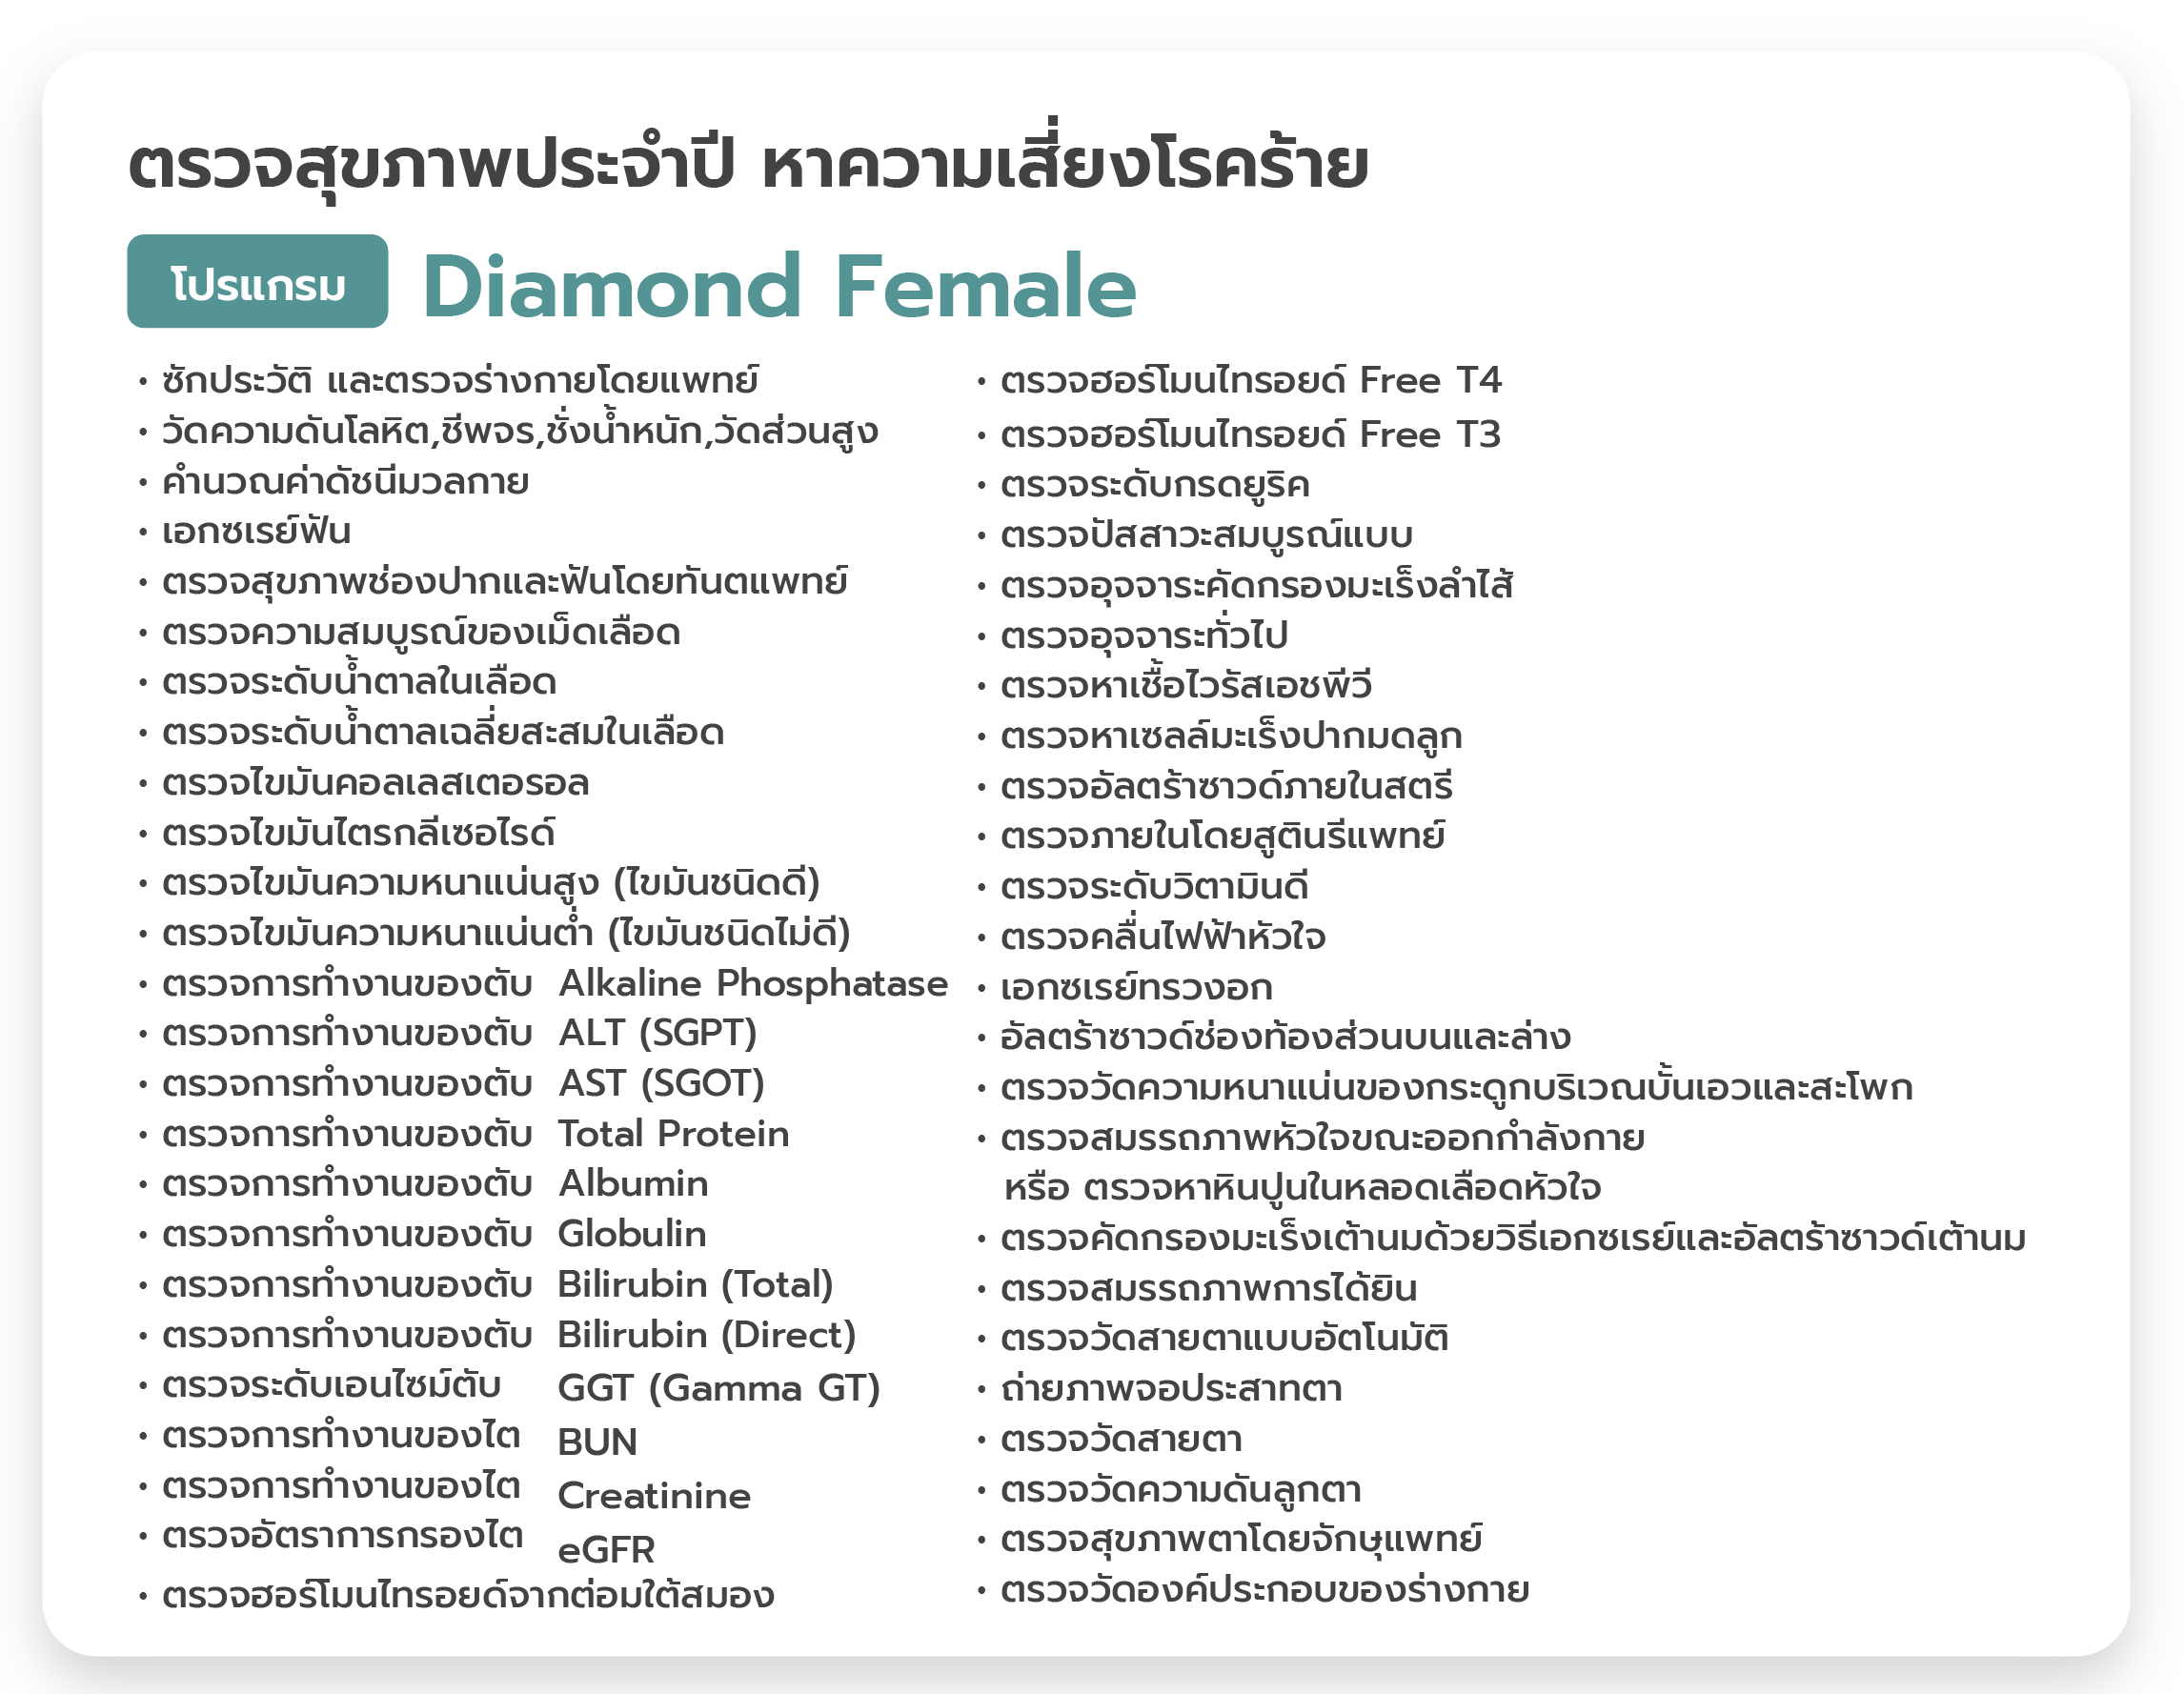The image size is (2184, 1694).
Task: Select หรือ ตรวจหาหินปูนในหลอดเลือดหัวใจ line
Action: [1302, 1187]
